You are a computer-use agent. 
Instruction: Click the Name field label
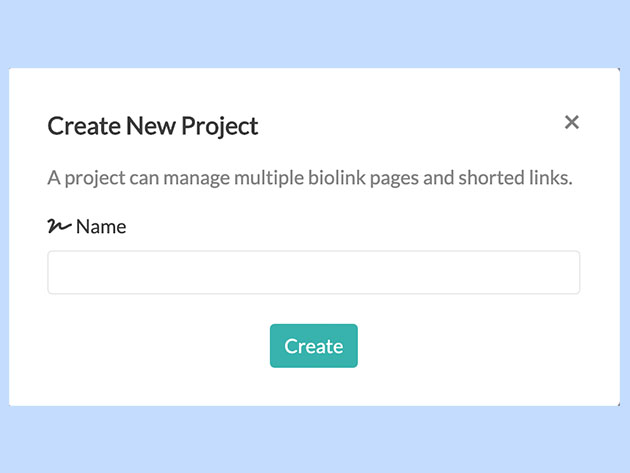101,227
